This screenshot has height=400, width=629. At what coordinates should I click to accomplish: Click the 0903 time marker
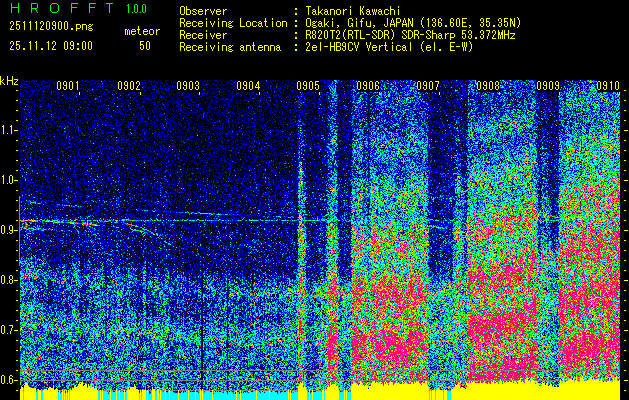[x=188, y=85]
